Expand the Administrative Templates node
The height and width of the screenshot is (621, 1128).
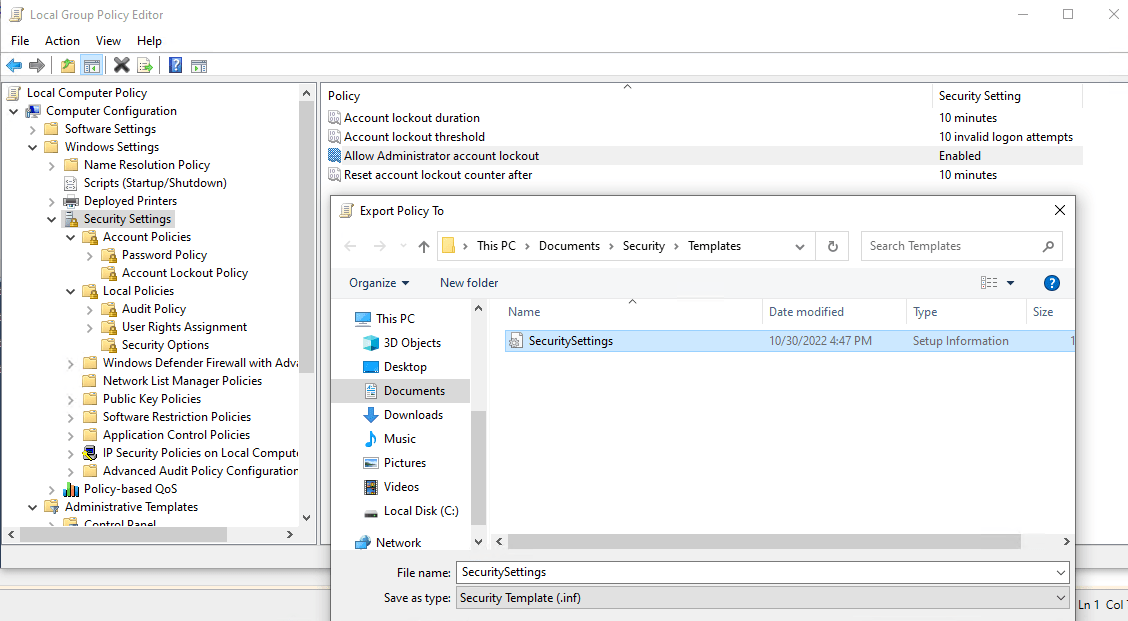32,506
